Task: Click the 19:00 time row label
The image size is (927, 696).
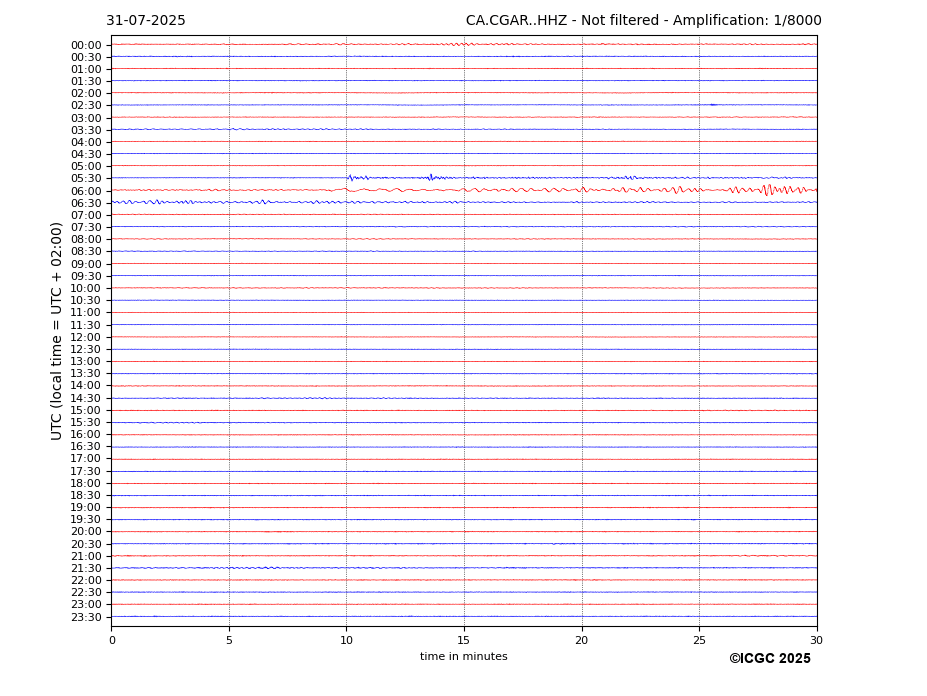Action: coord(86,507)
